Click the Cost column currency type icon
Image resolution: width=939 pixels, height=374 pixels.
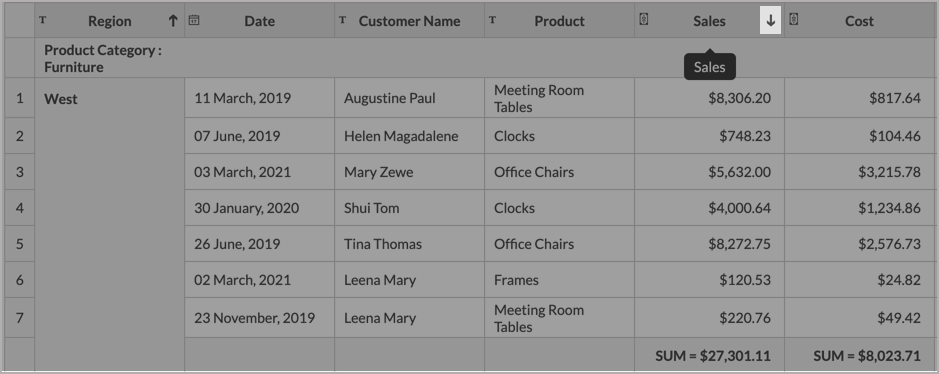point(793,19)
